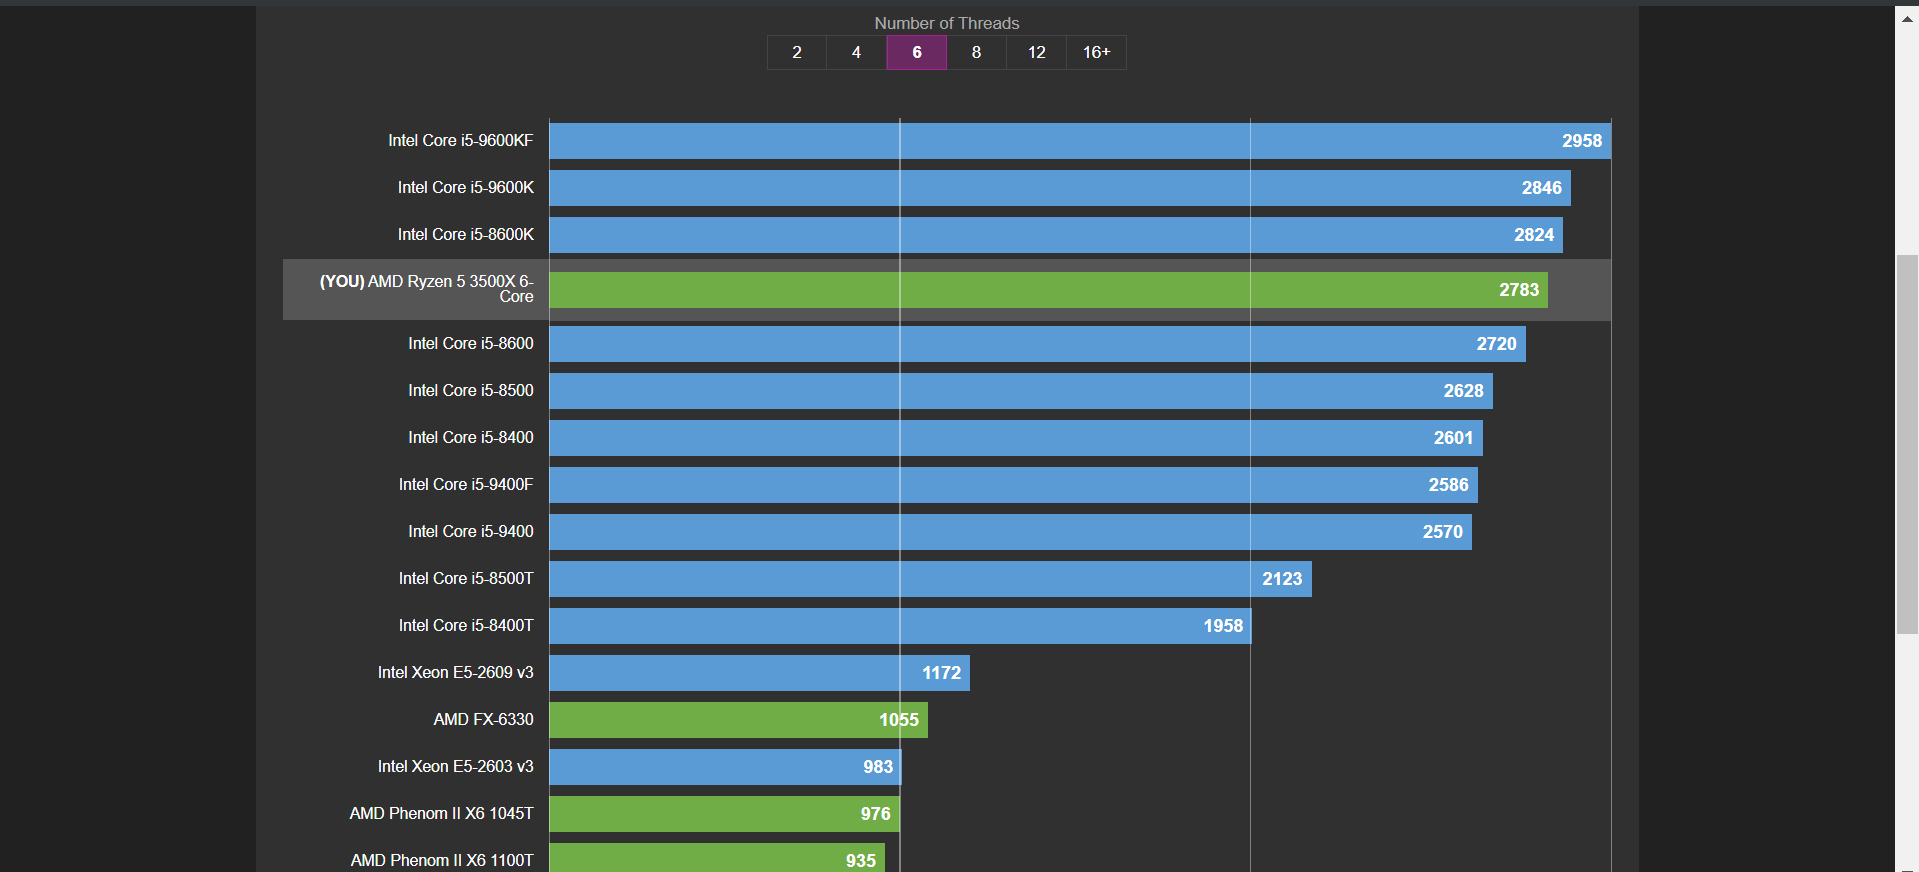Click the 2628 score value
Screen dimensions: 1919x872
(1464, 391)
